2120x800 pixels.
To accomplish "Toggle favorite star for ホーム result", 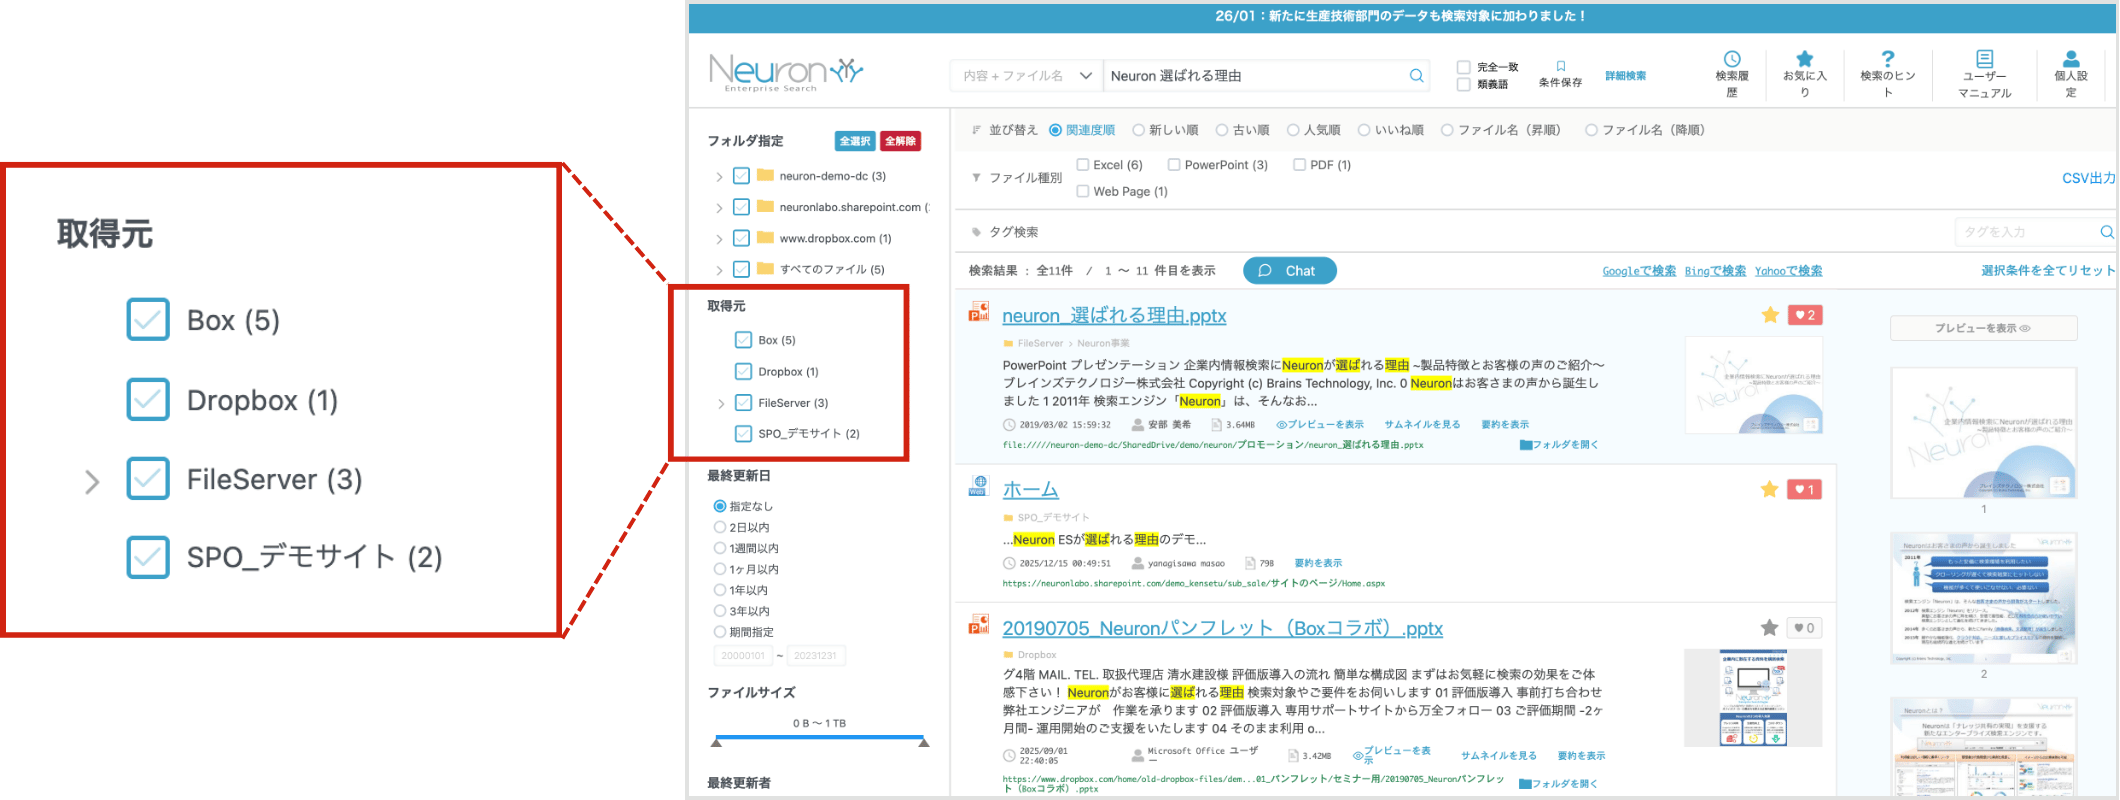I will pos(1770,489).
